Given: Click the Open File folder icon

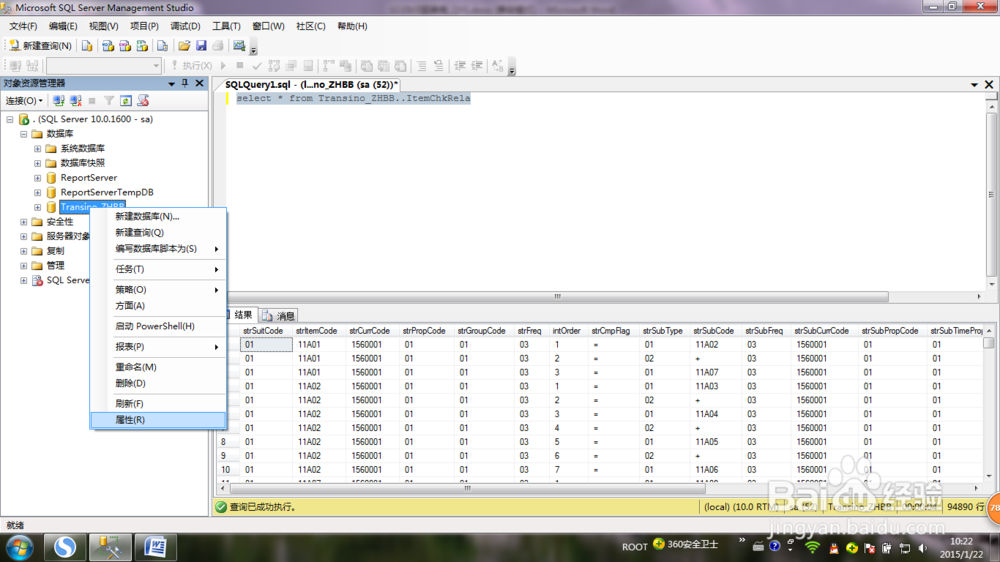Looking at the screenshot, I should tap(184, 46).
